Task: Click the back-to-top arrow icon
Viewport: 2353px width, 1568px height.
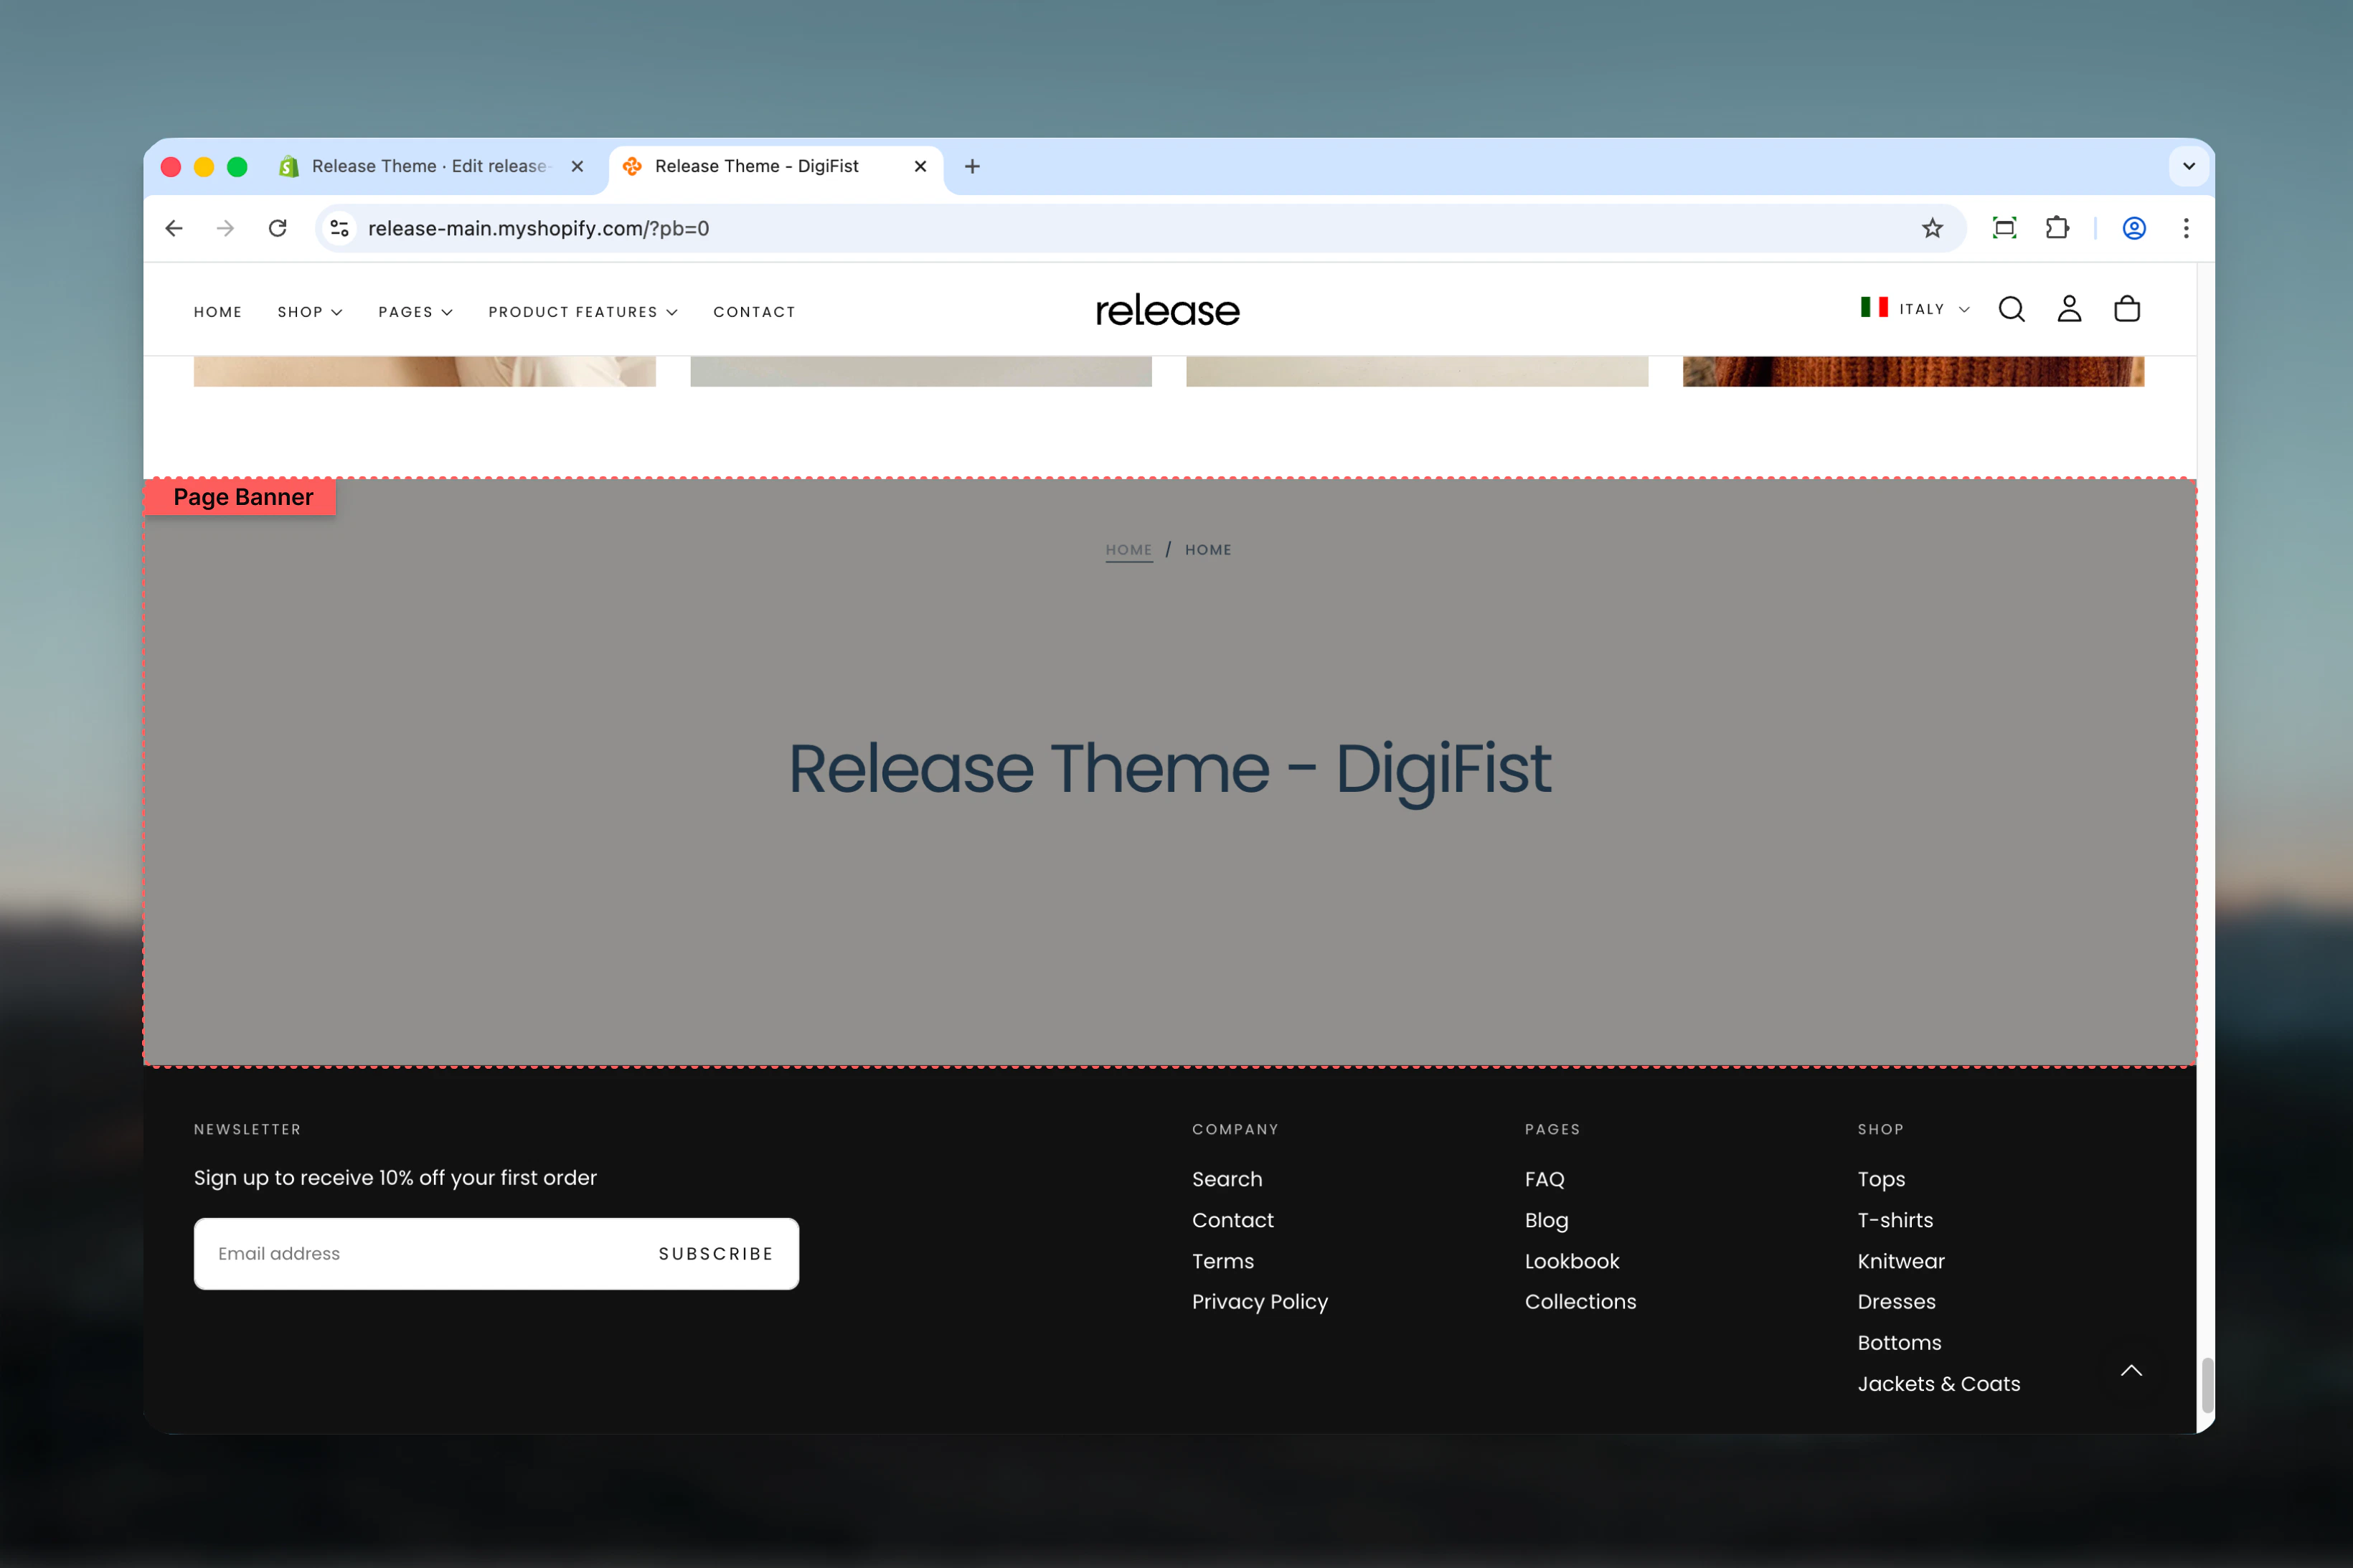Action: 2131,1371
